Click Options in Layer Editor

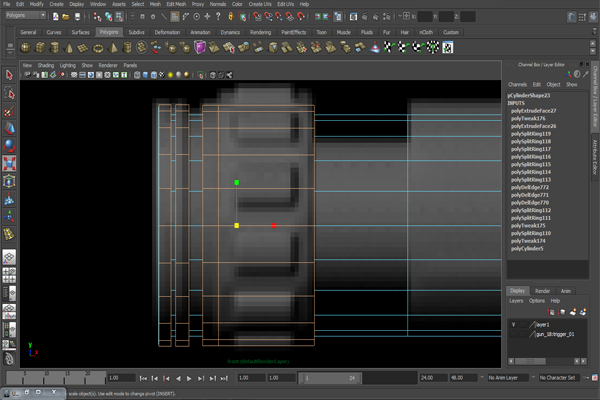(x=536, y=301)
